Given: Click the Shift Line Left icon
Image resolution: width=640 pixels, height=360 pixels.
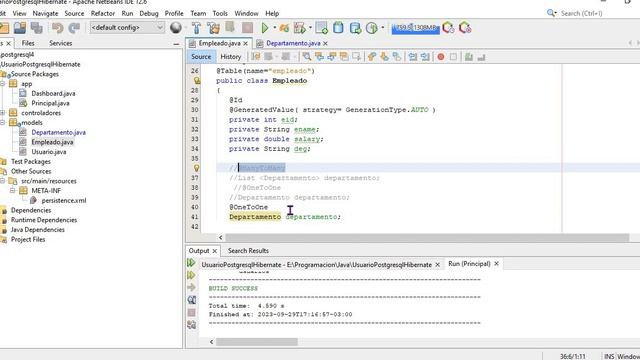Looking at the screenshot, I should (x=413, y=57).
